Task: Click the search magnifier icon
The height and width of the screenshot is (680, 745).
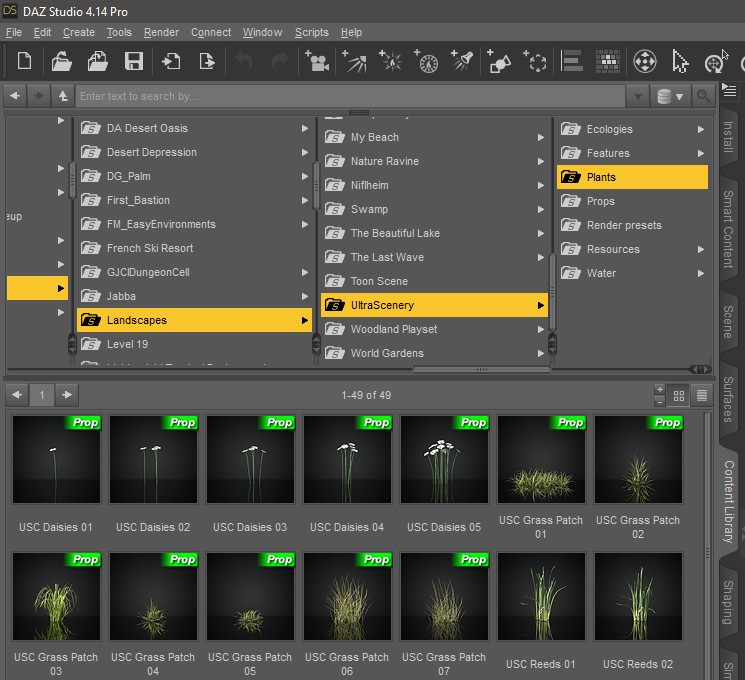Action: tap(703, 96)
